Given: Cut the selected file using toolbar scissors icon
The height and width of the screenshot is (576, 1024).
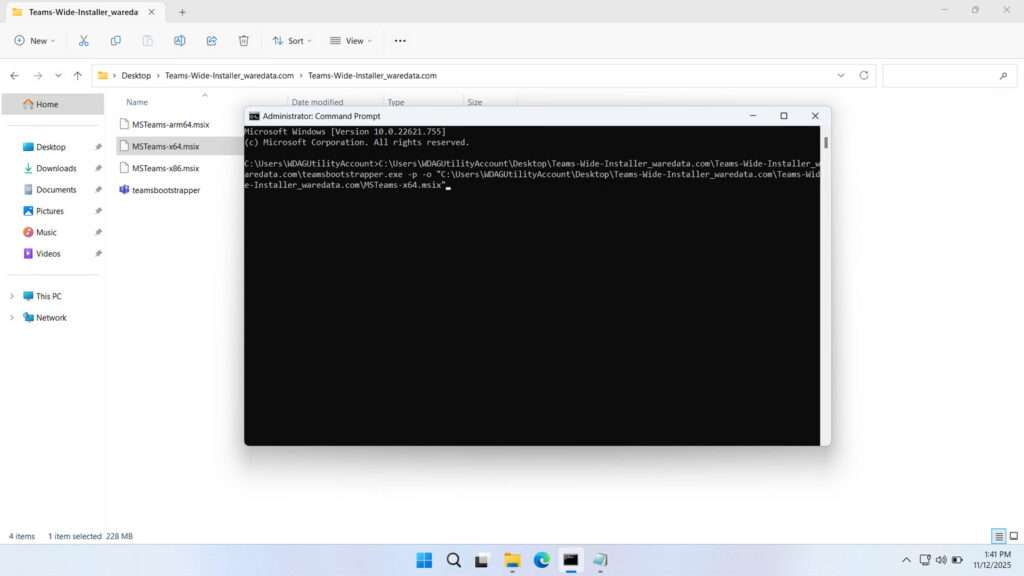Looking at the screenshot, I should pos(84,40).
